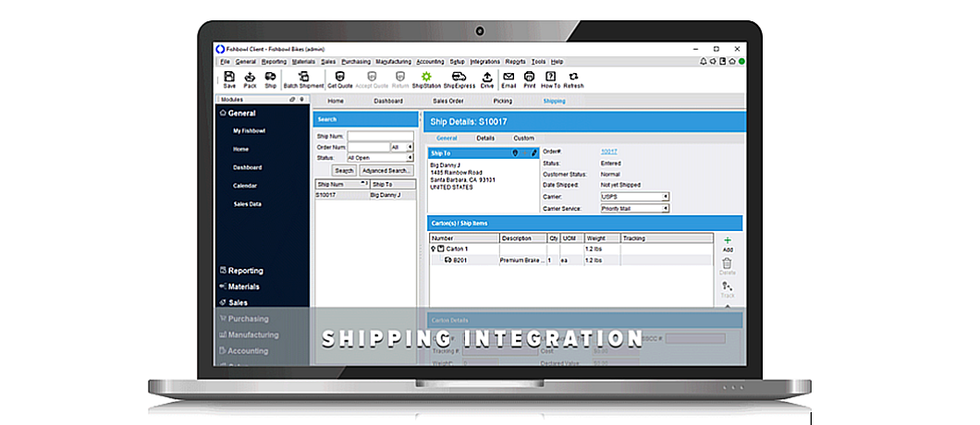This screenshot has height=425, width=980.
Task: Click the ShipExpress truck icon
Action: coord(458,78)
